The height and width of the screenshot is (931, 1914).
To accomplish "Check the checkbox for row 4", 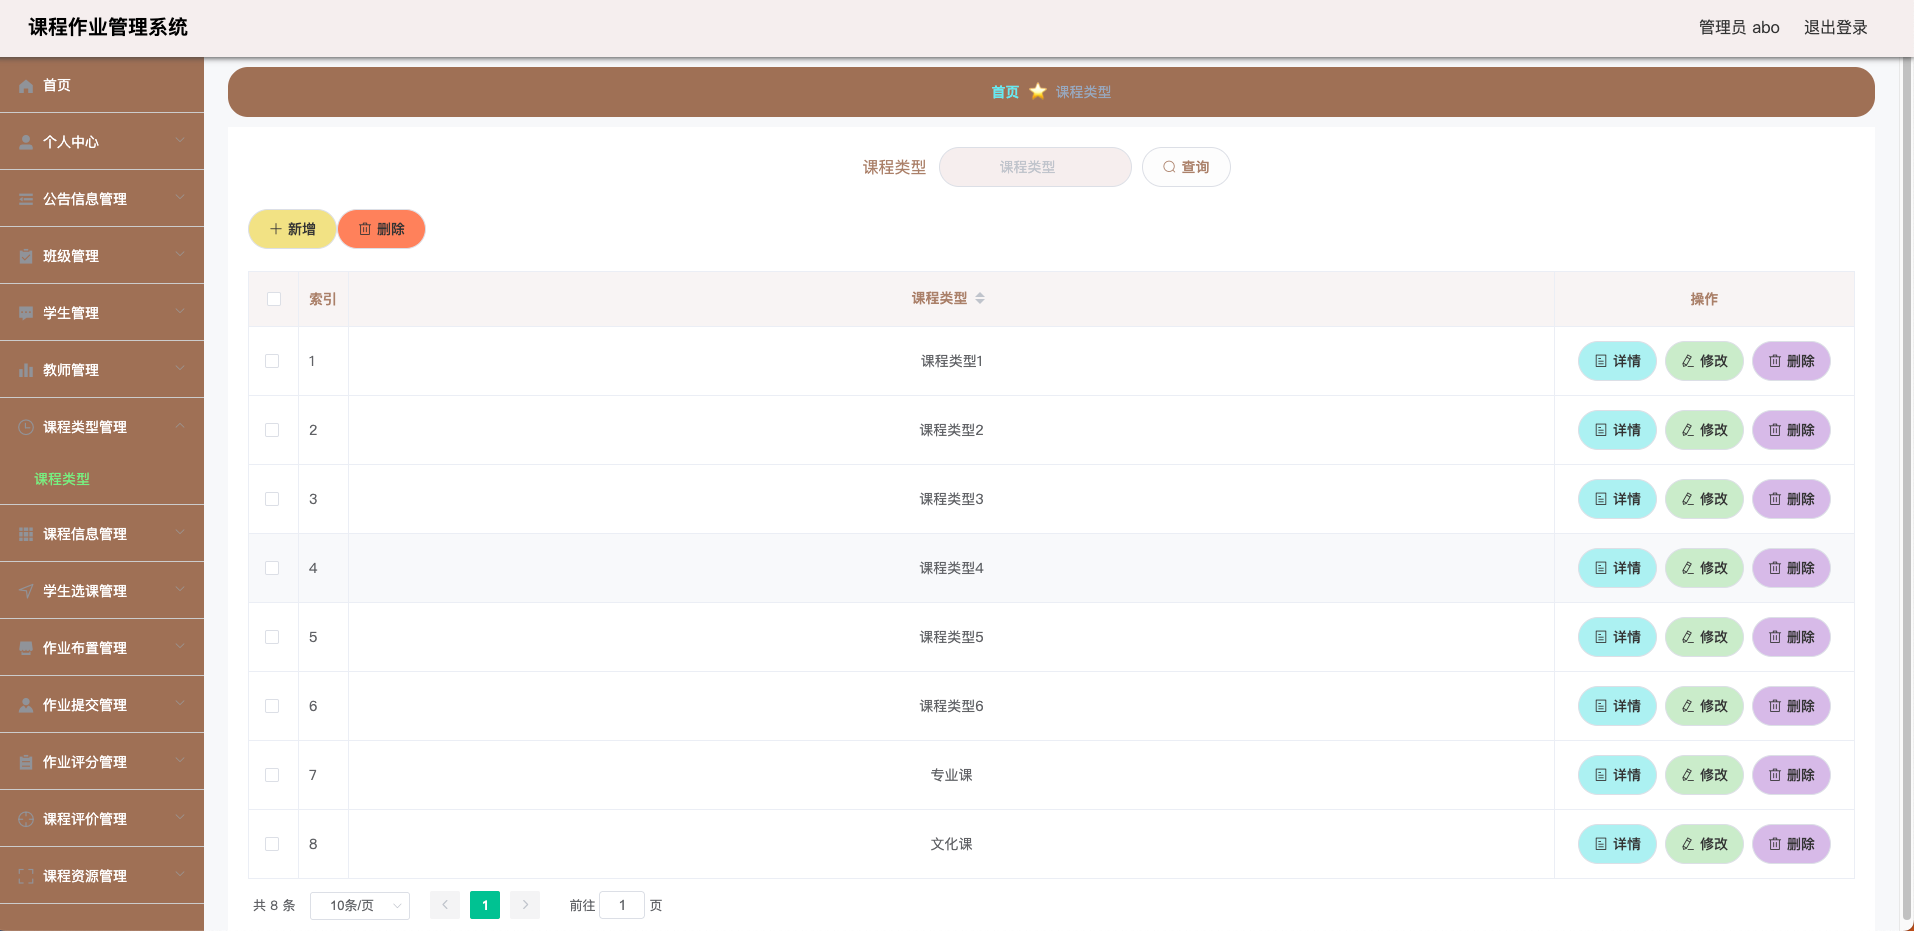I will [x=272, y=568].
